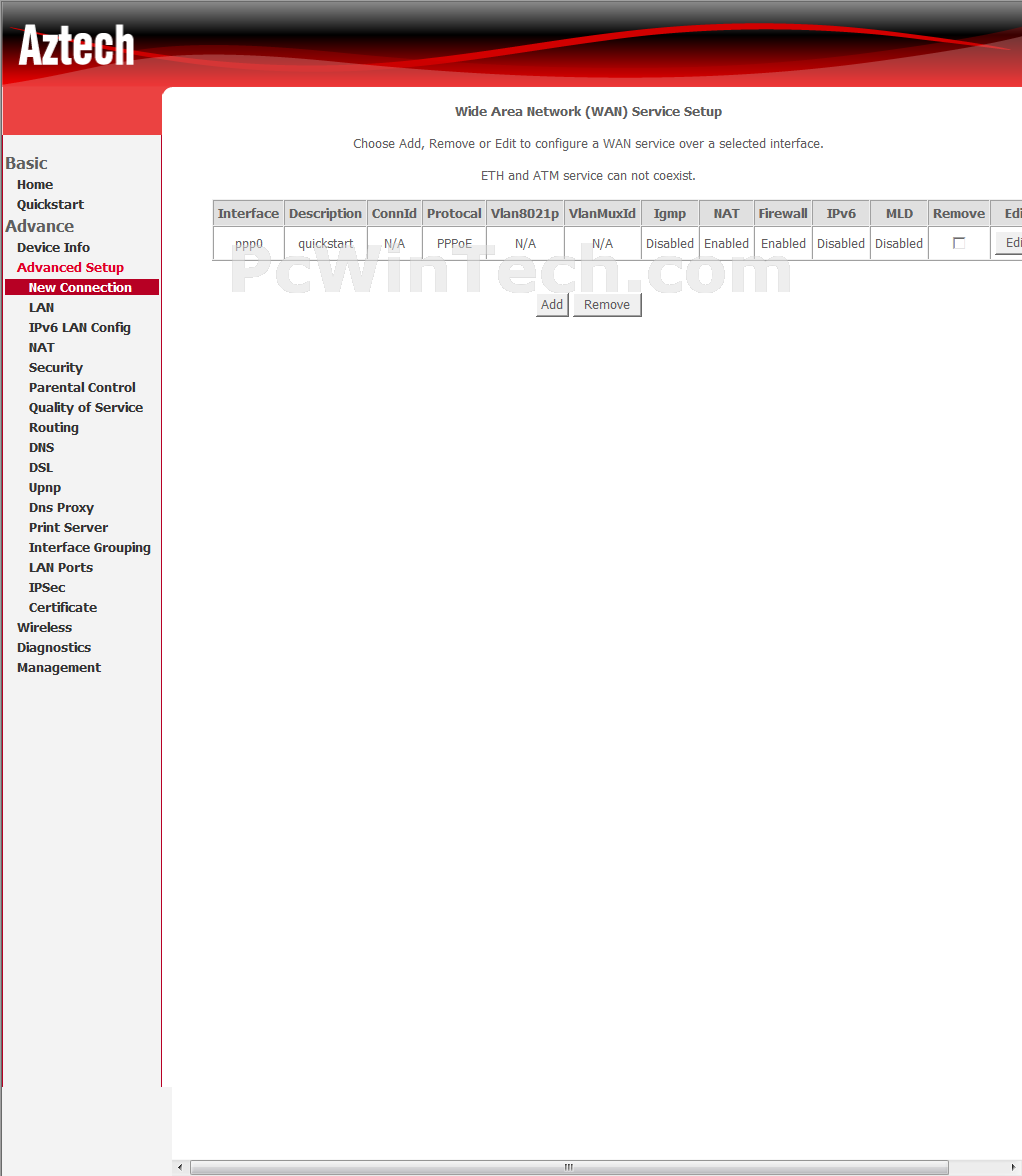Click the IPv6 Disabled cell
The width and height of the screenshot is (1022, 1176).
841,244
